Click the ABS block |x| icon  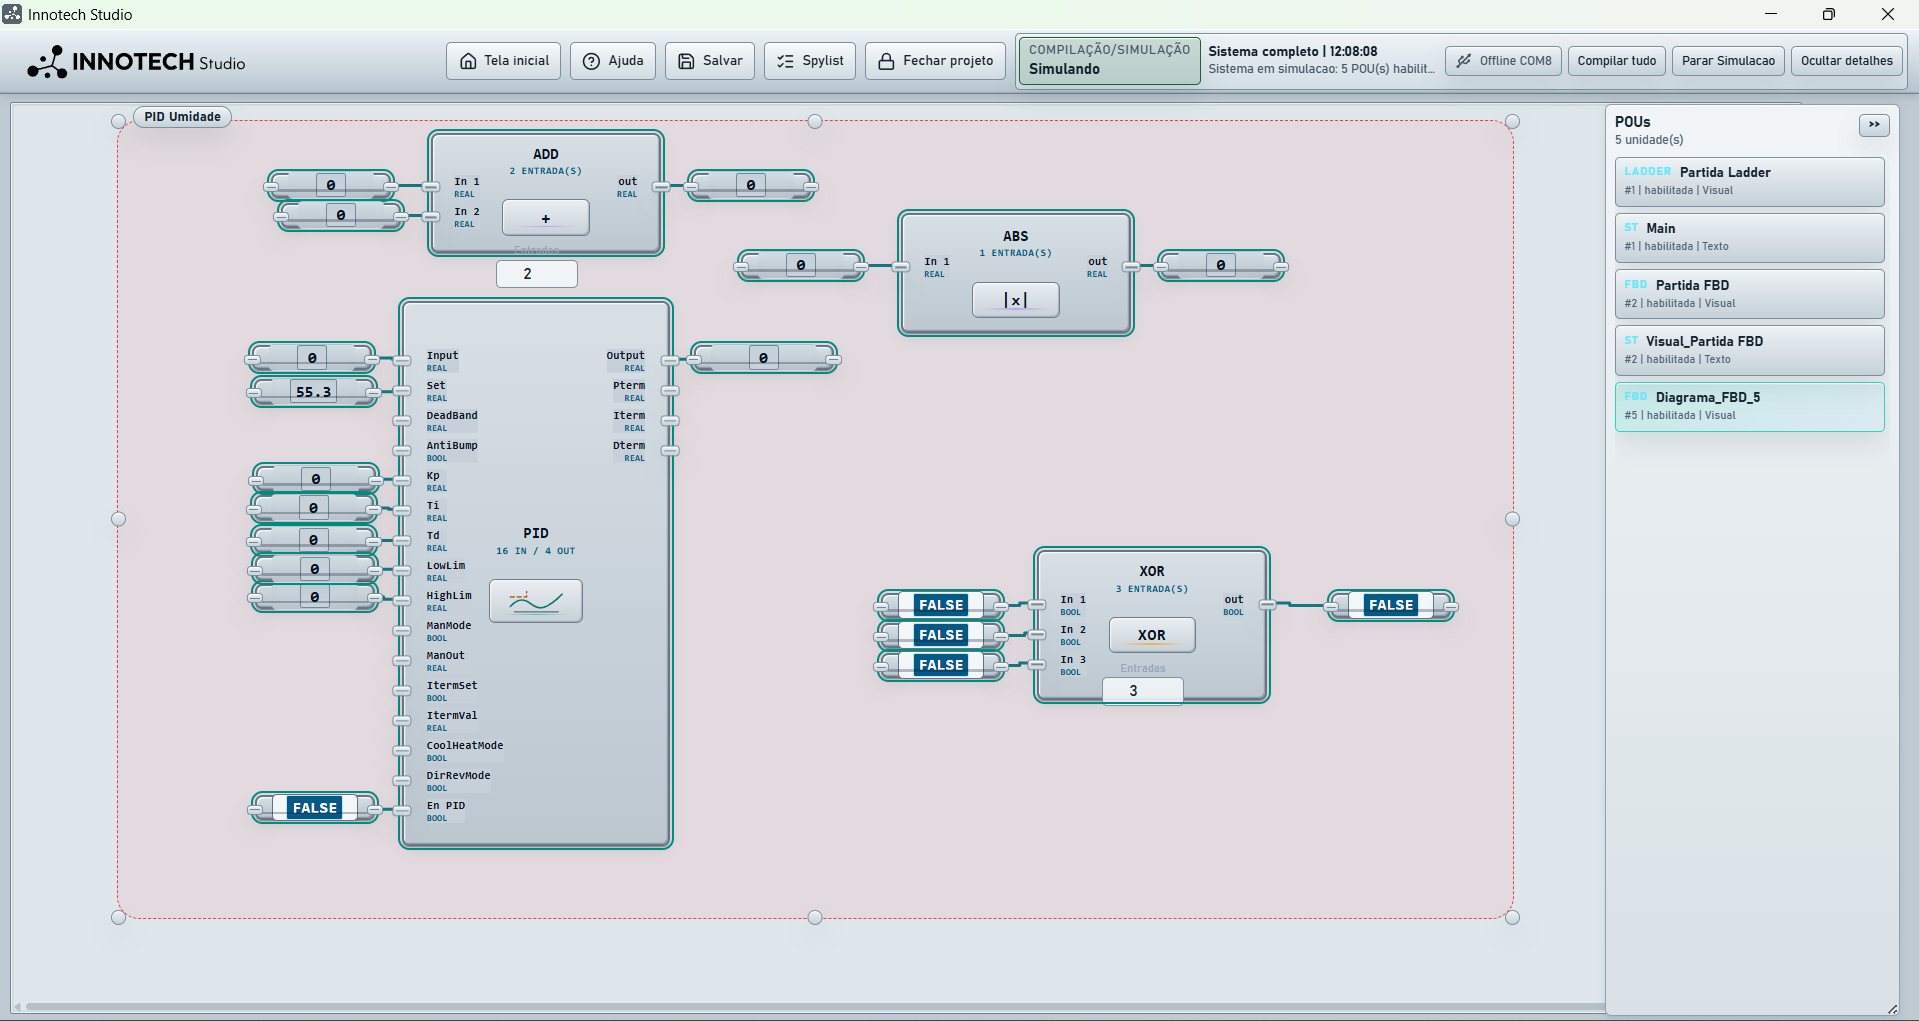(x=1015, y=300)
